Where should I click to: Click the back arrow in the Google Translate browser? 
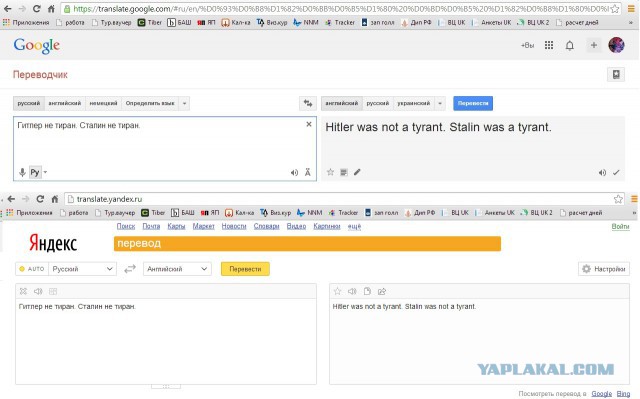(x=7, y=9)
